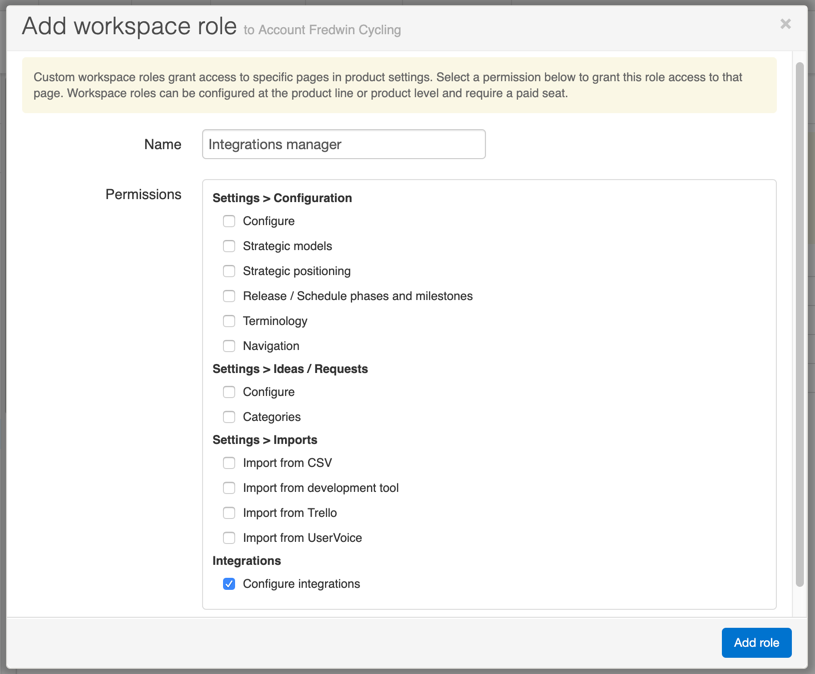Screen dimensions: 815x674
Task: Click the Import from Trello label
Action: (289, 513)
